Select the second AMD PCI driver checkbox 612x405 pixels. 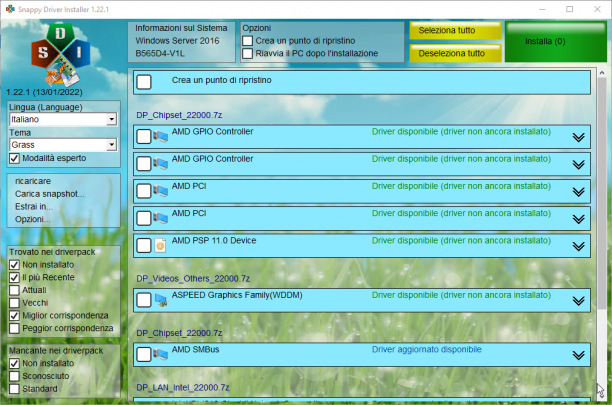pos(144,218)
